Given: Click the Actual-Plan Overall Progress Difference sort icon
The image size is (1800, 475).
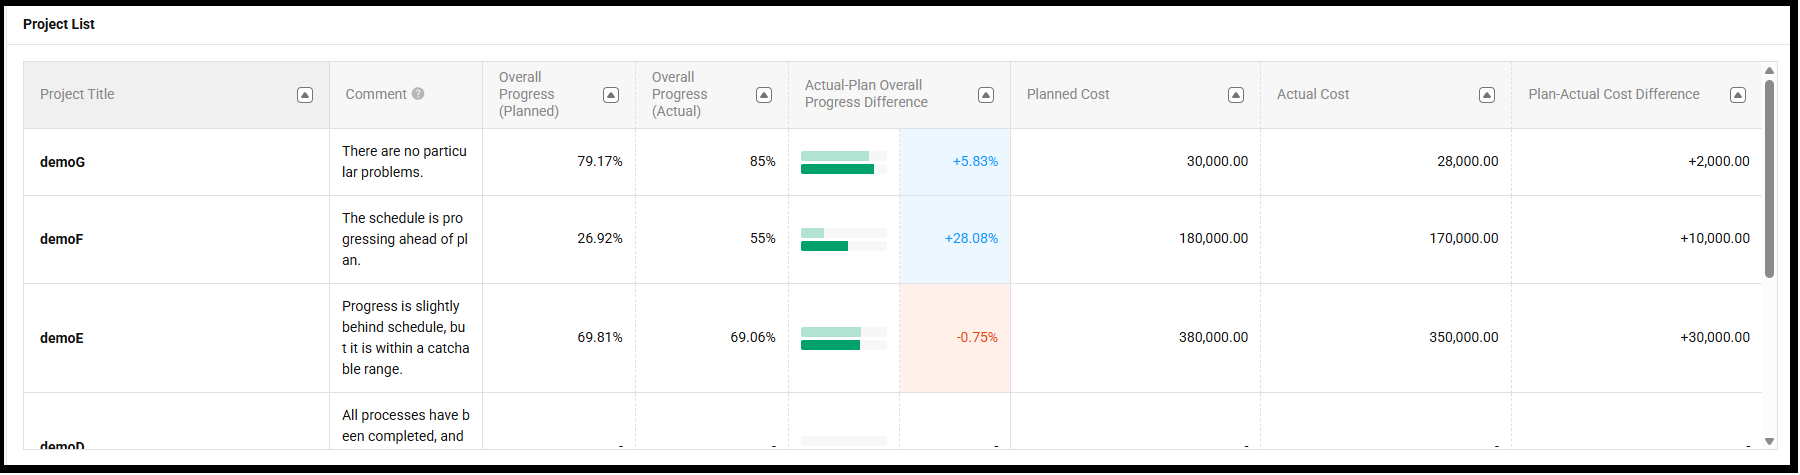Looking at the screenshot, I should tap(986, 95).
